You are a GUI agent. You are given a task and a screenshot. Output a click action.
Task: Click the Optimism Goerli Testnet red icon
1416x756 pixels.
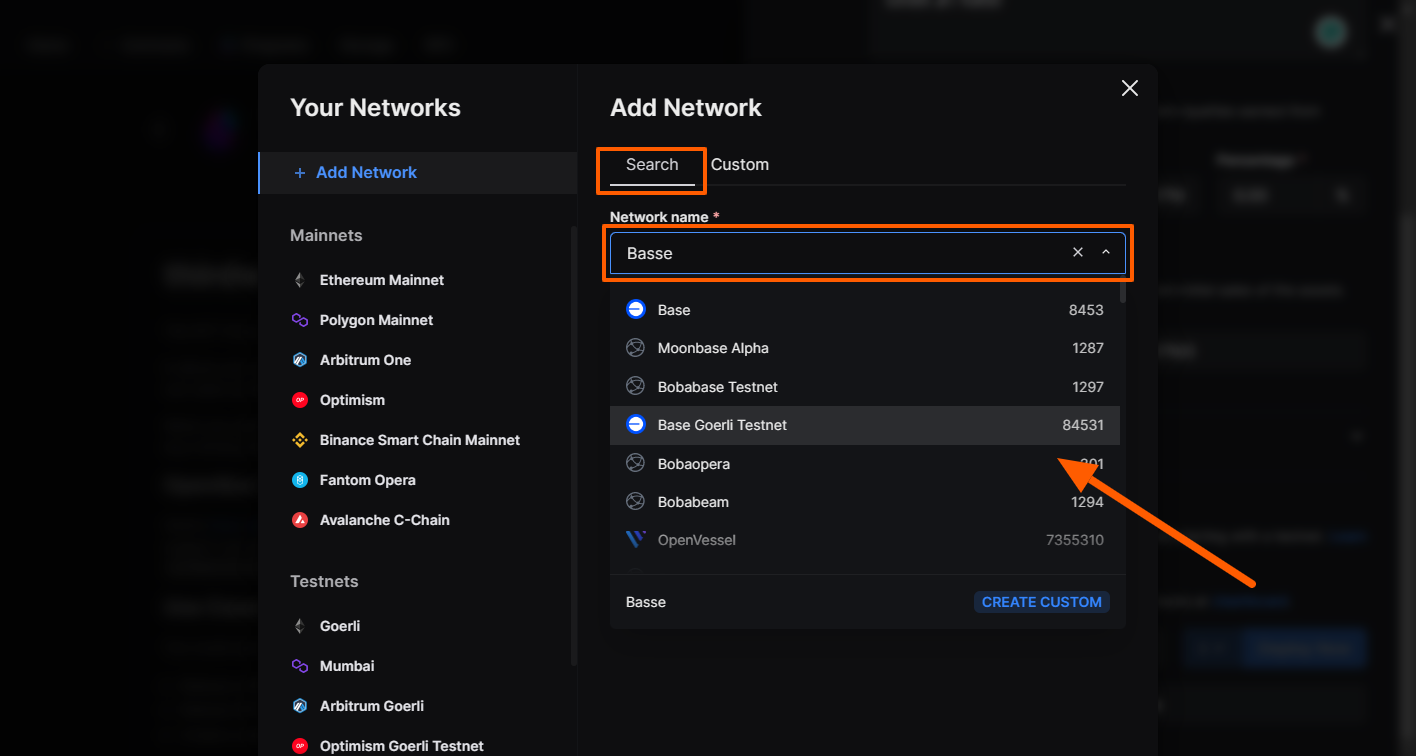299,746
